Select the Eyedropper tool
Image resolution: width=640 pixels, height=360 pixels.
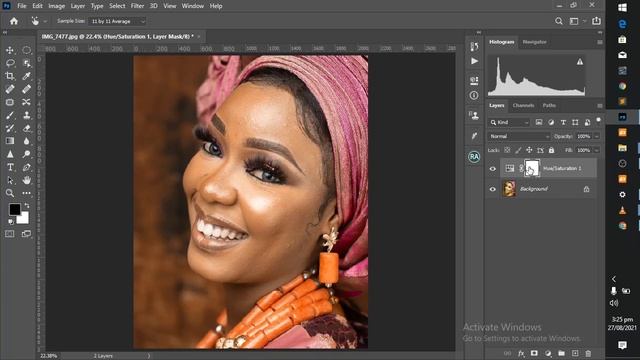click(x=27, y=76)
